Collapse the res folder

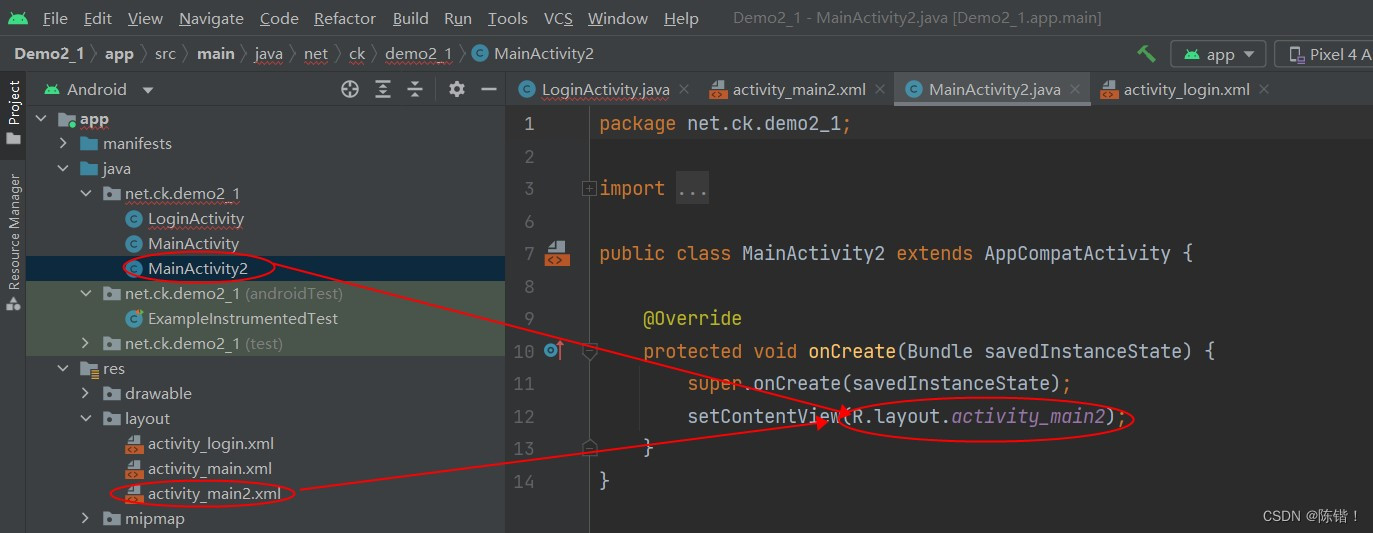point(63,369)
